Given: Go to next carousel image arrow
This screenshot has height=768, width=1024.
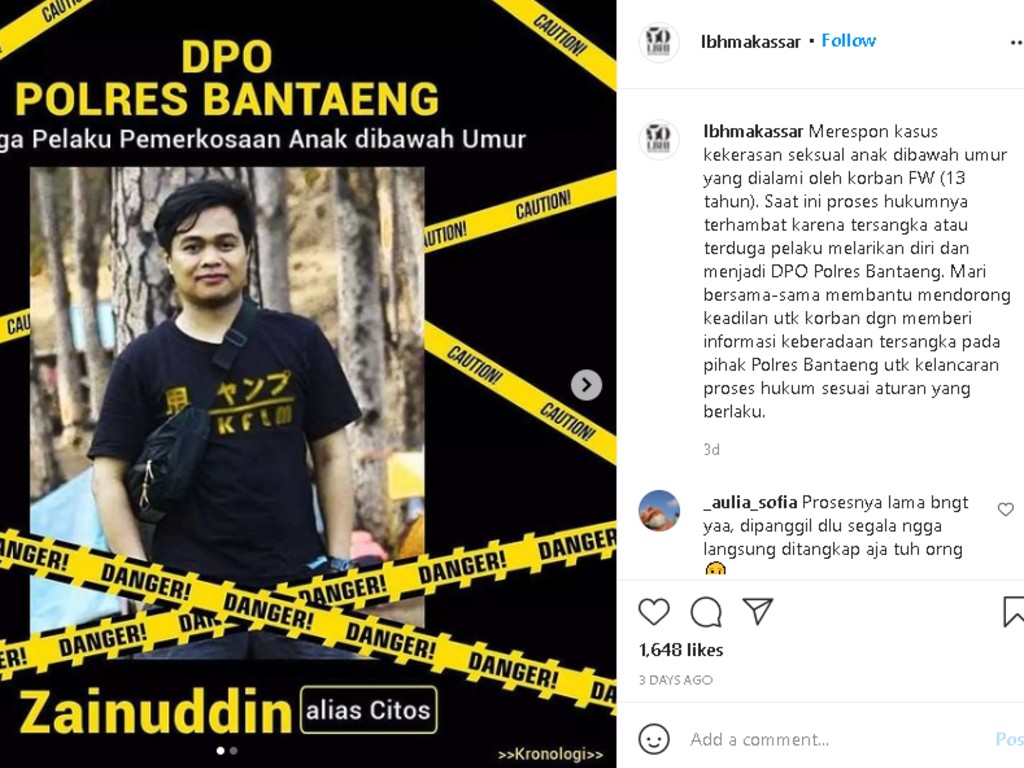Looking at the screenshot, I should coord(586,385).
